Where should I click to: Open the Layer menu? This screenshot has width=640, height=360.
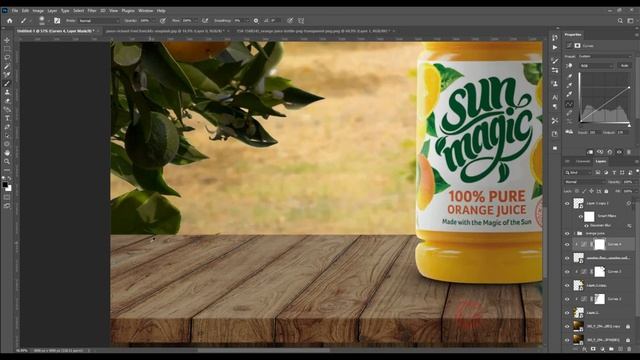[x=52, y=11]
